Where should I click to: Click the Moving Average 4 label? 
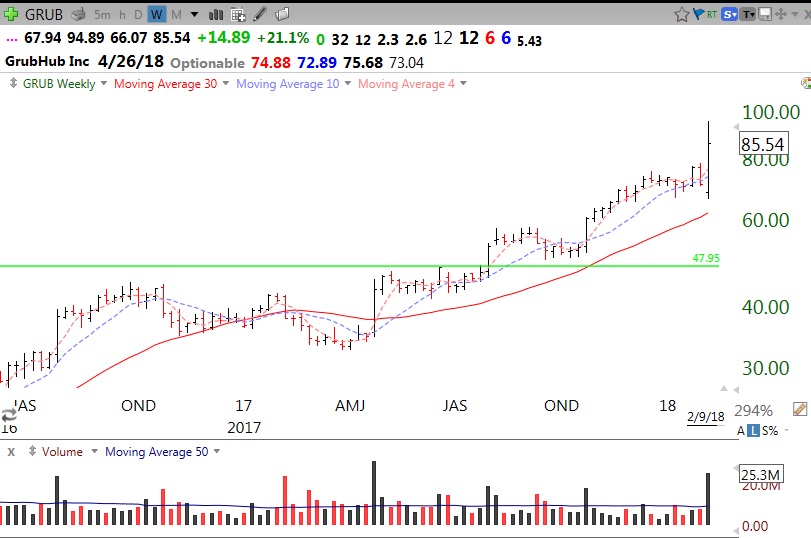pyautogui.click(x=406, y=84)
